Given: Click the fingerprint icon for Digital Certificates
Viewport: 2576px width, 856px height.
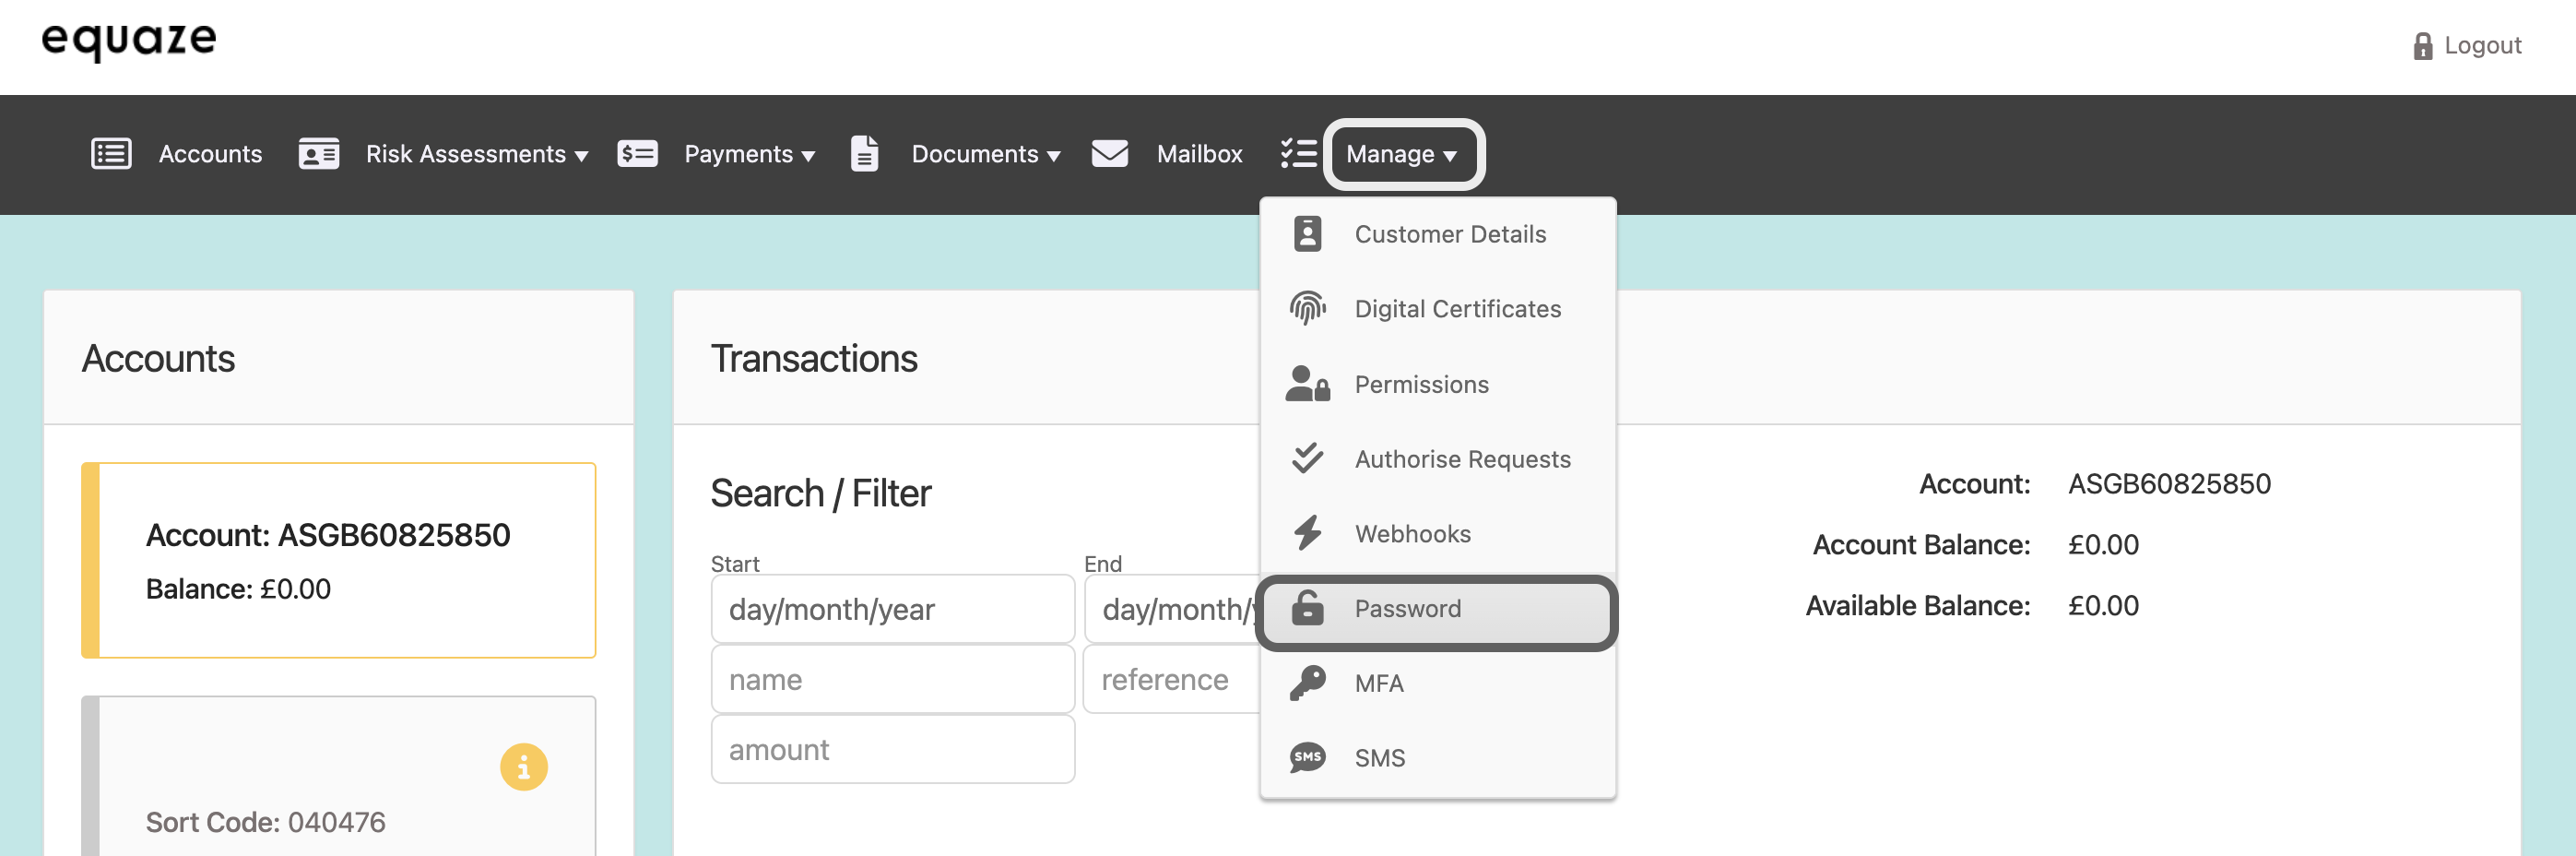Looking at the screenshot, I should pyautogui.click(x=1307, y=309).
